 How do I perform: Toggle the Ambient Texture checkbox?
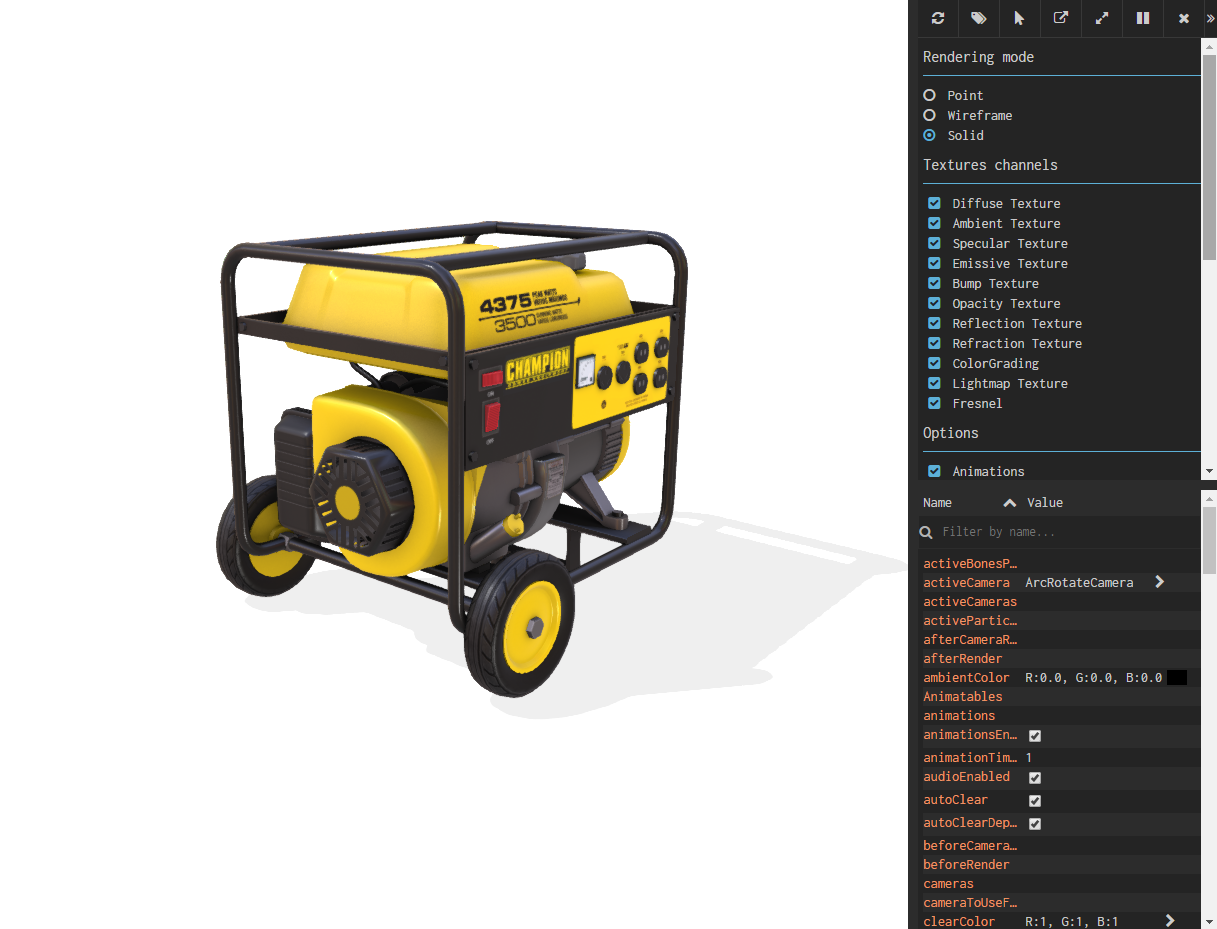934,223
